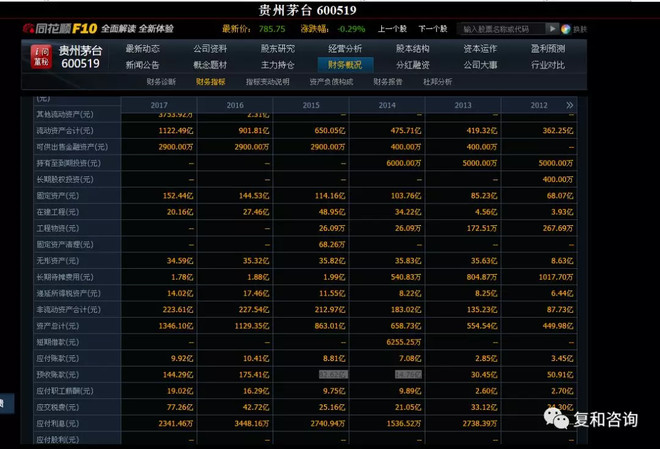
Task: Select the 应付利息(元) row label
Action: click(x=57, y=423)
